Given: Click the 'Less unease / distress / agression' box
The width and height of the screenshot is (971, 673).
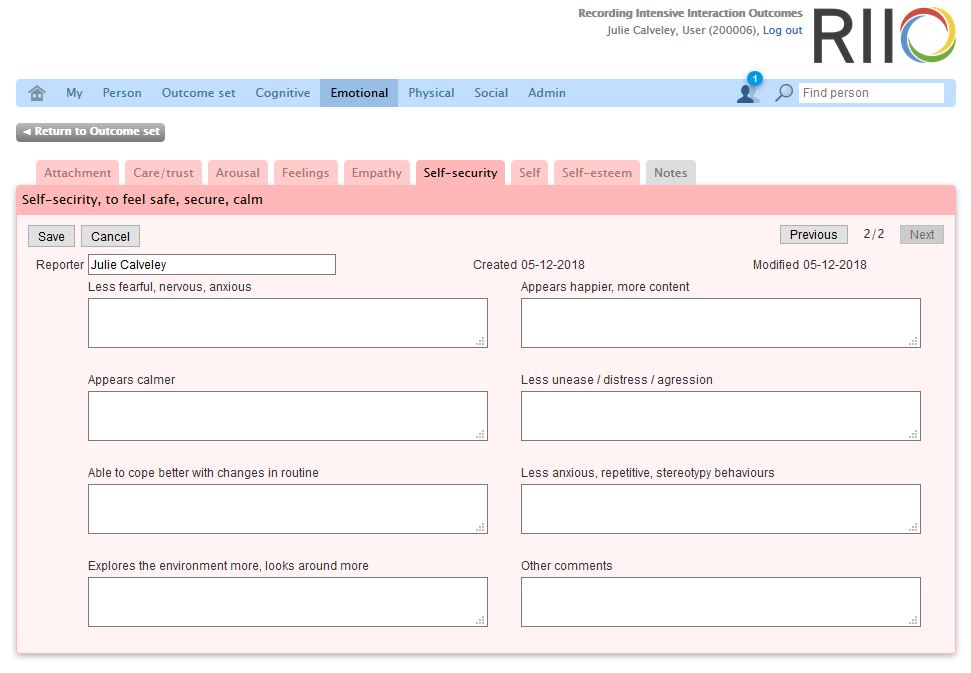Looking at the screenshot, I should (721, 416).
